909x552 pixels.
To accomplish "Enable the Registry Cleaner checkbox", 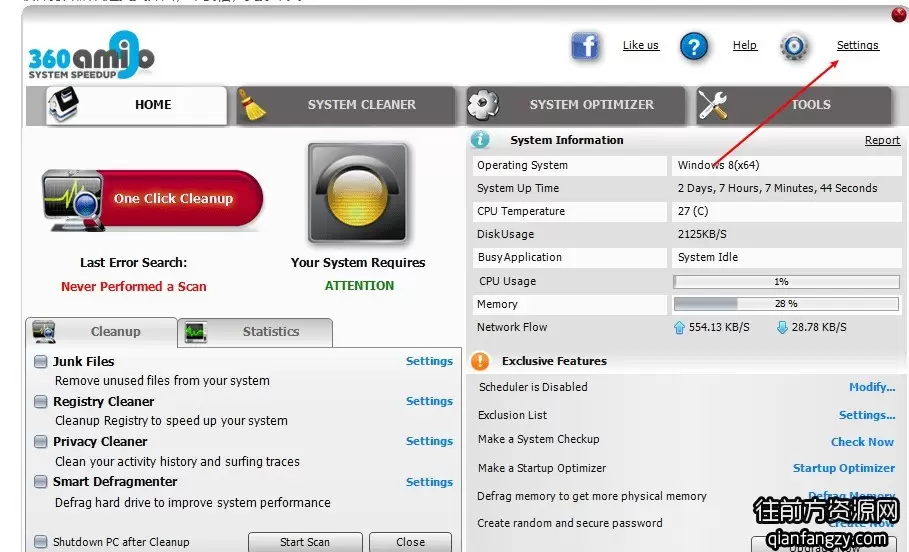I will click(x=41, y=402).
